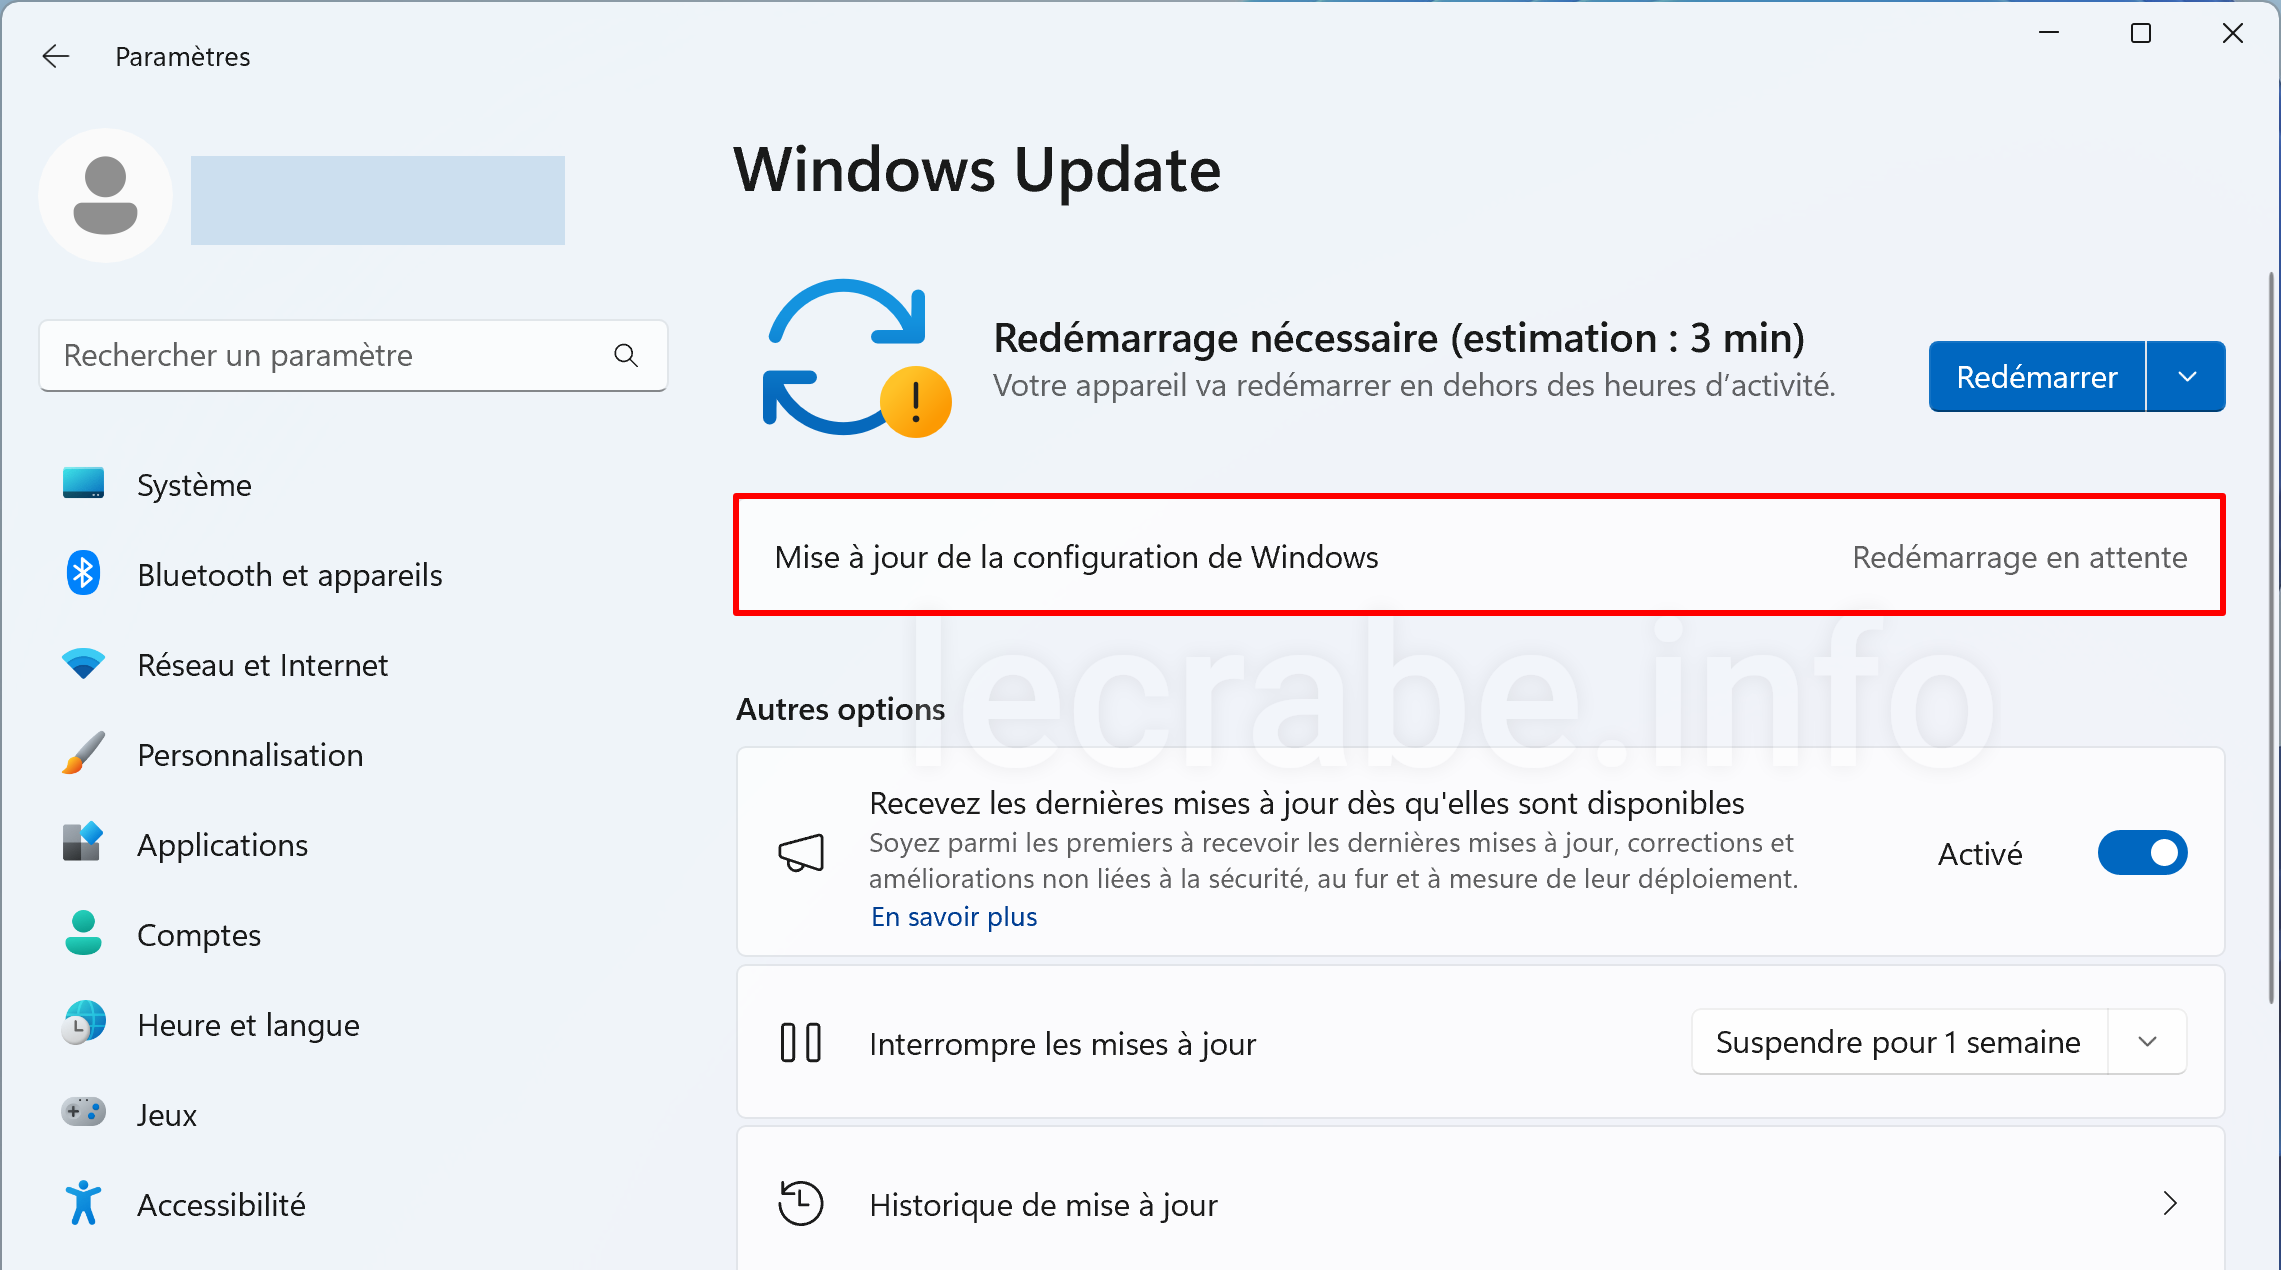Click the Accessibilité figure icon

tap(83, 1203)
